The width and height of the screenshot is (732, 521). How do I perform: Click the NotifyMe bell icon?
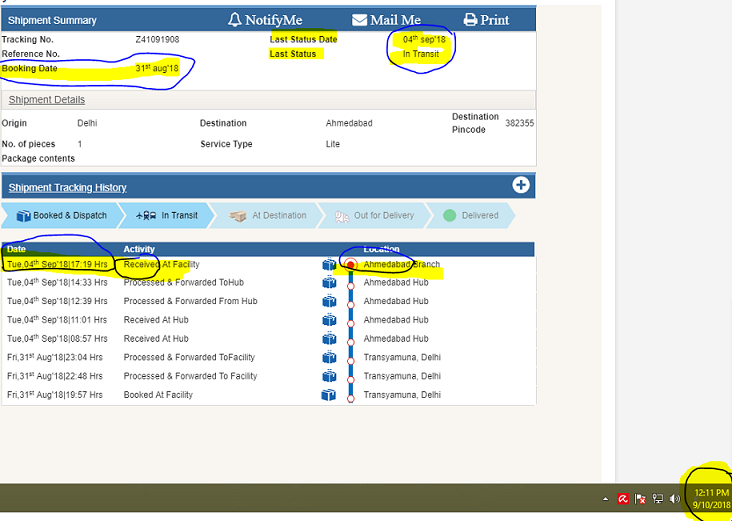[x=235, y=19]
